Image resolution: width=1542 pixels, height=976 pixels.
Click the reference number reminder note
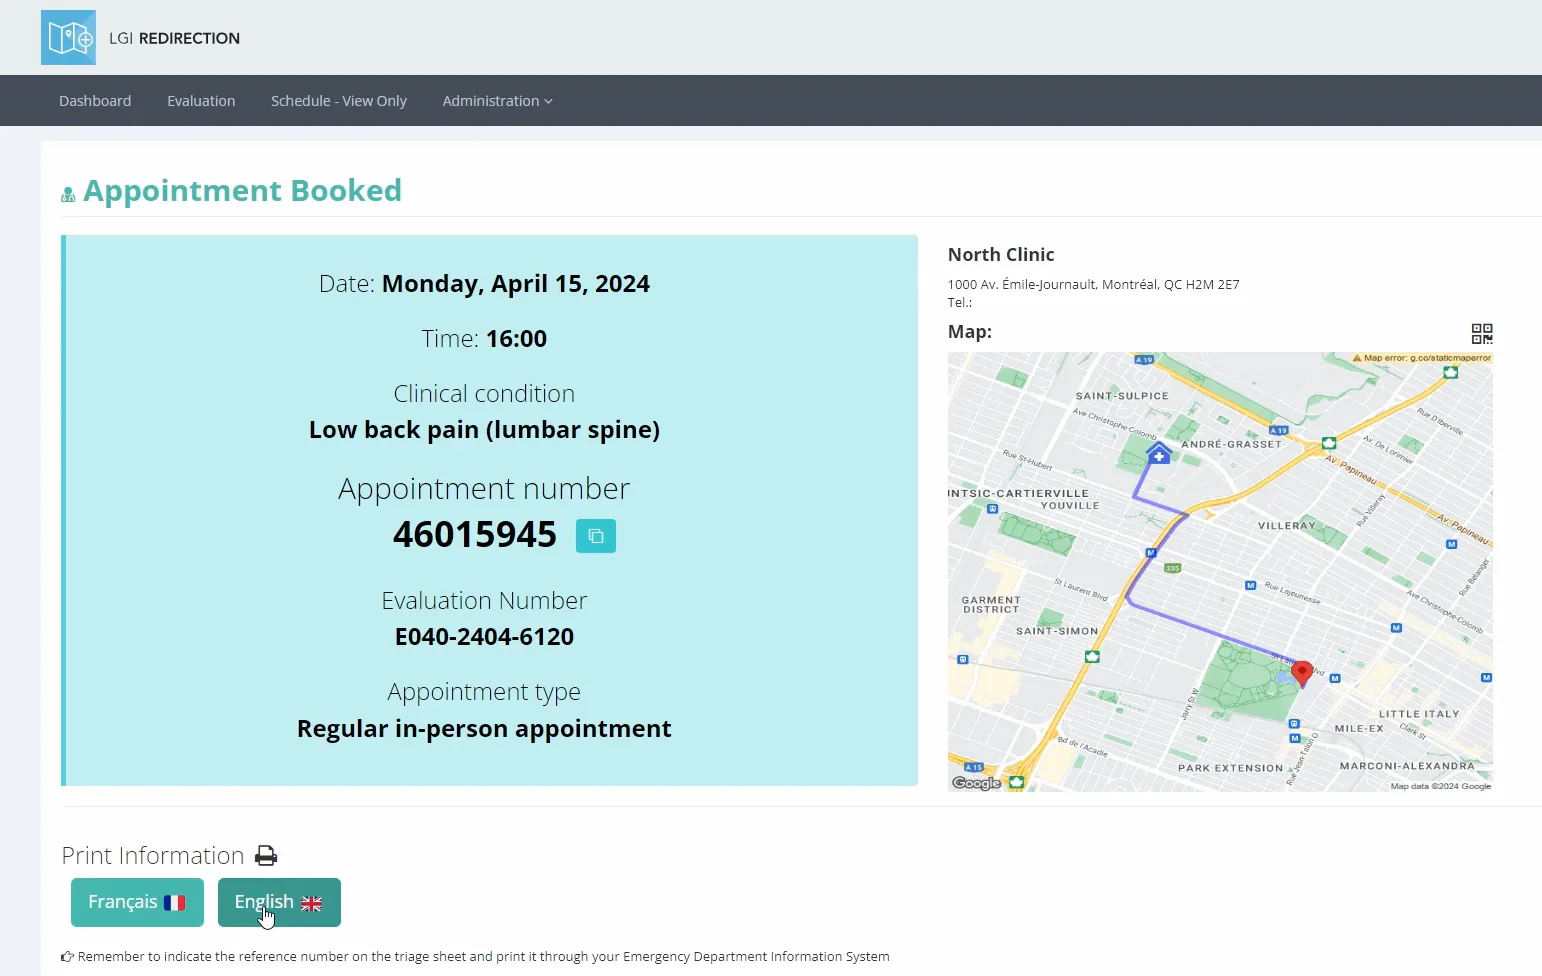(x=475, y=957)
